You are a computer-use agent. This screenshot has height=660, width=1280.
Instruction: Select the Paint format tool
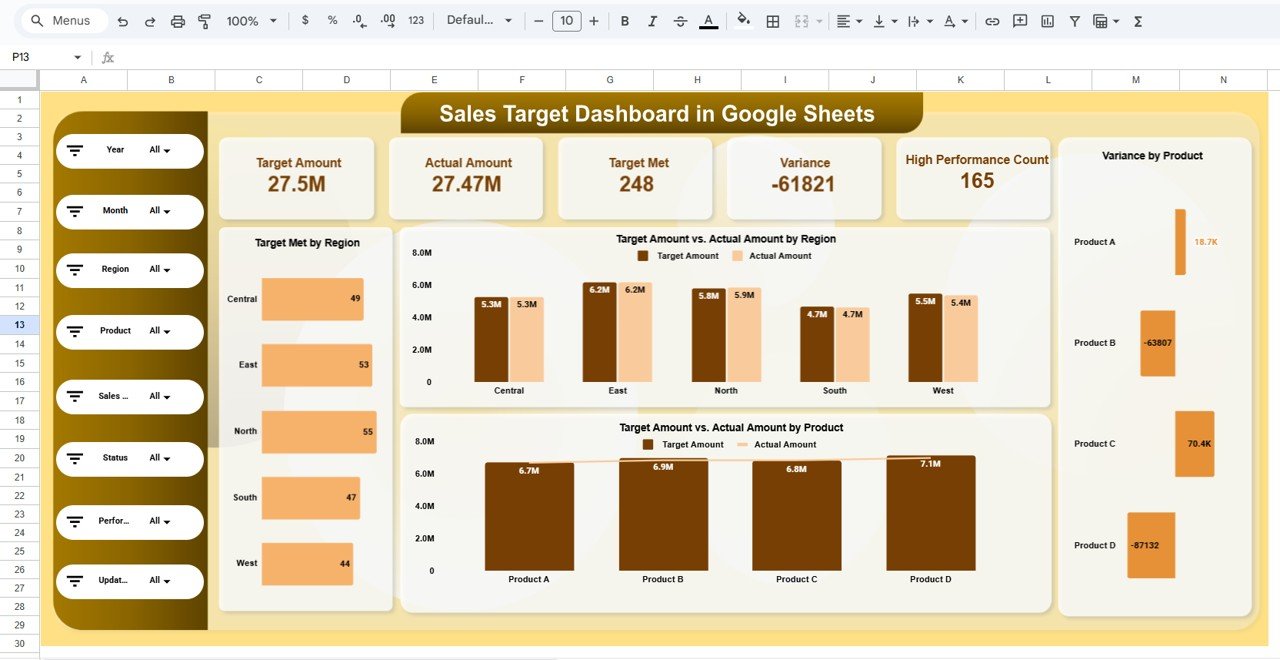pyautogui.click(x=205, y=20)
